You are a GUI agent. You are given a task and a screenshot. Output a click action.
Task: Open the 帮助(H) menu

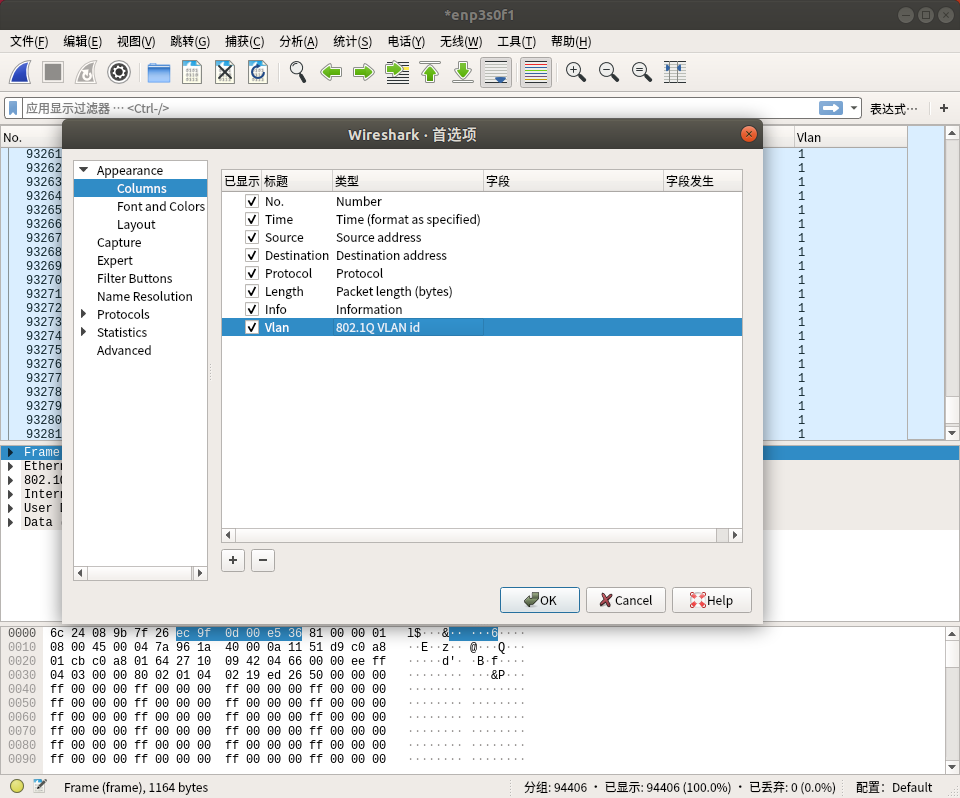[x=571, y=42]
